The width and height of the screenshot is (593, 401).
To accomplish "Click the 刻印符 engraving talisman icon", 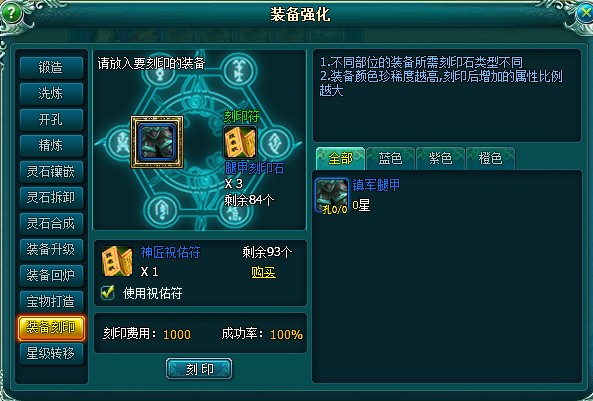I will [240, 142].
